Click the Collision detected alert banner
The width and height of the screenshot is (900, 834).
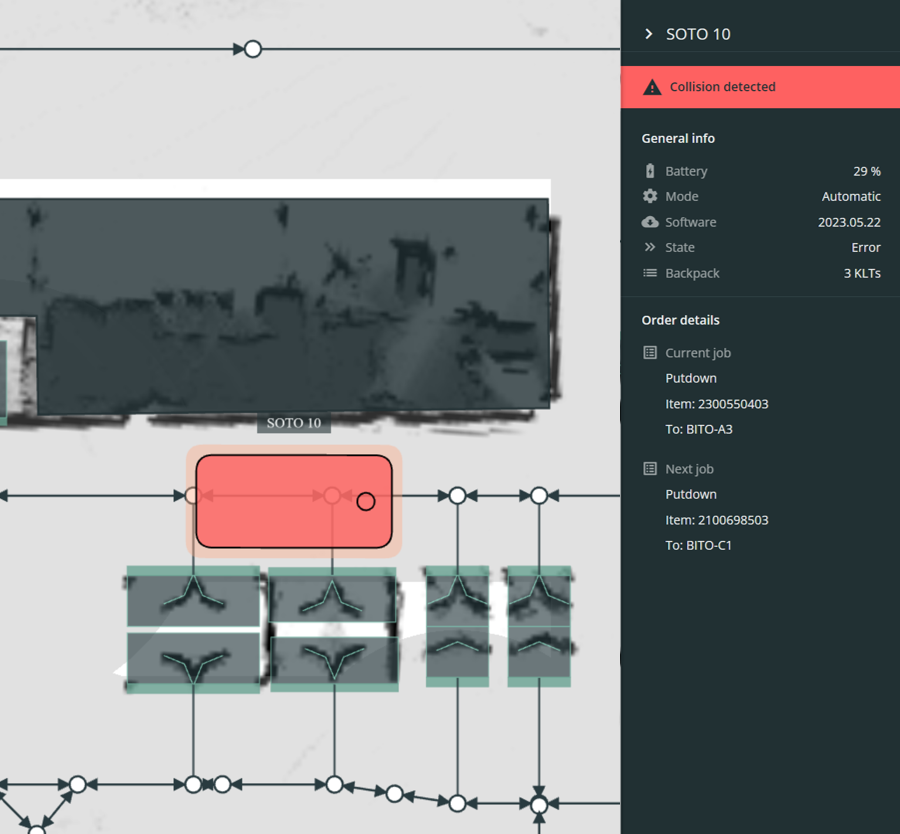[760, 87]
